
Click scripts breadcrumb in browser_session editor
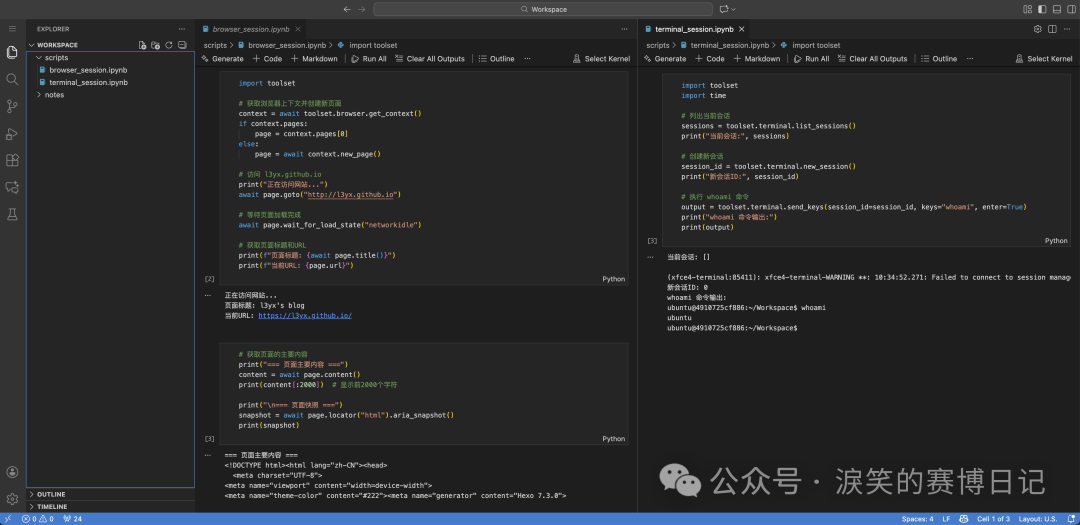215,45
